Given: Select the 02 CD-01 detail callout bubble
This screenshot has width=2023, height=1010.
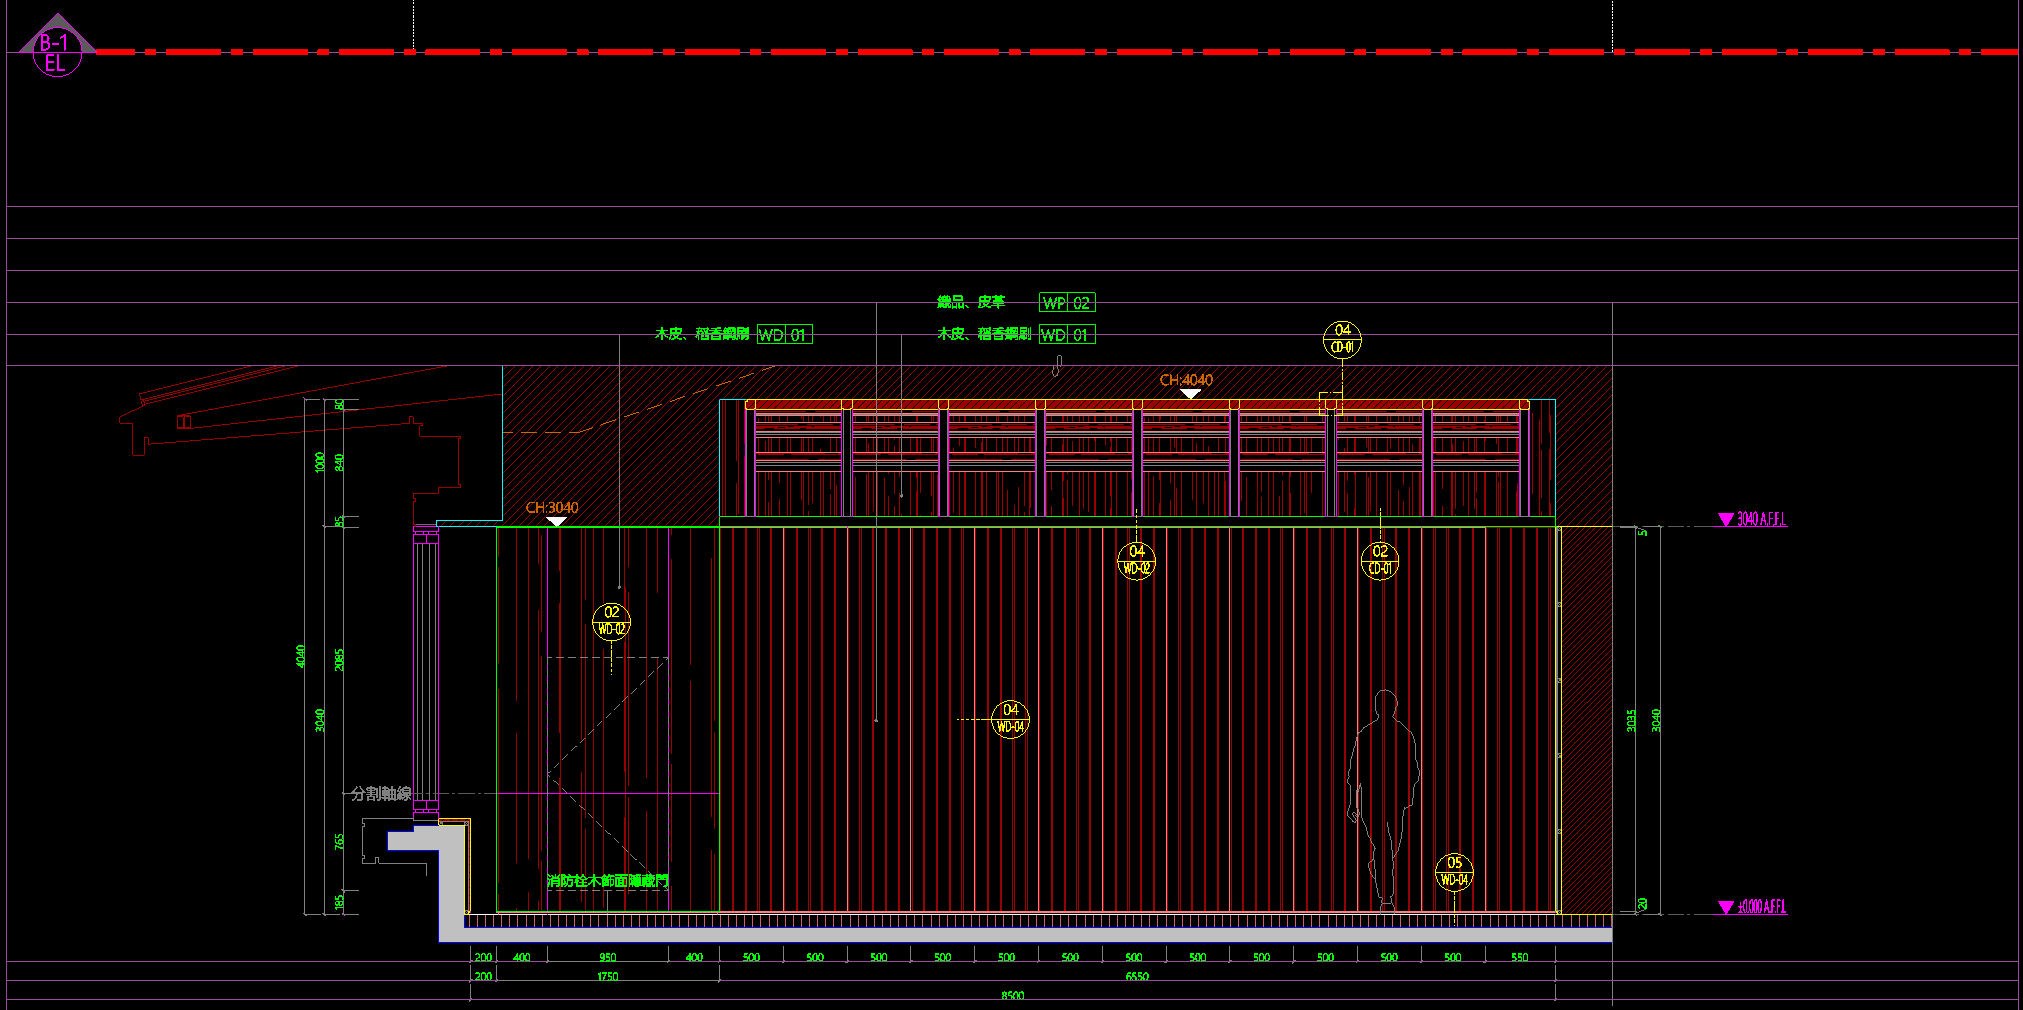Looking at the screenshot, I should point(1380,560).
